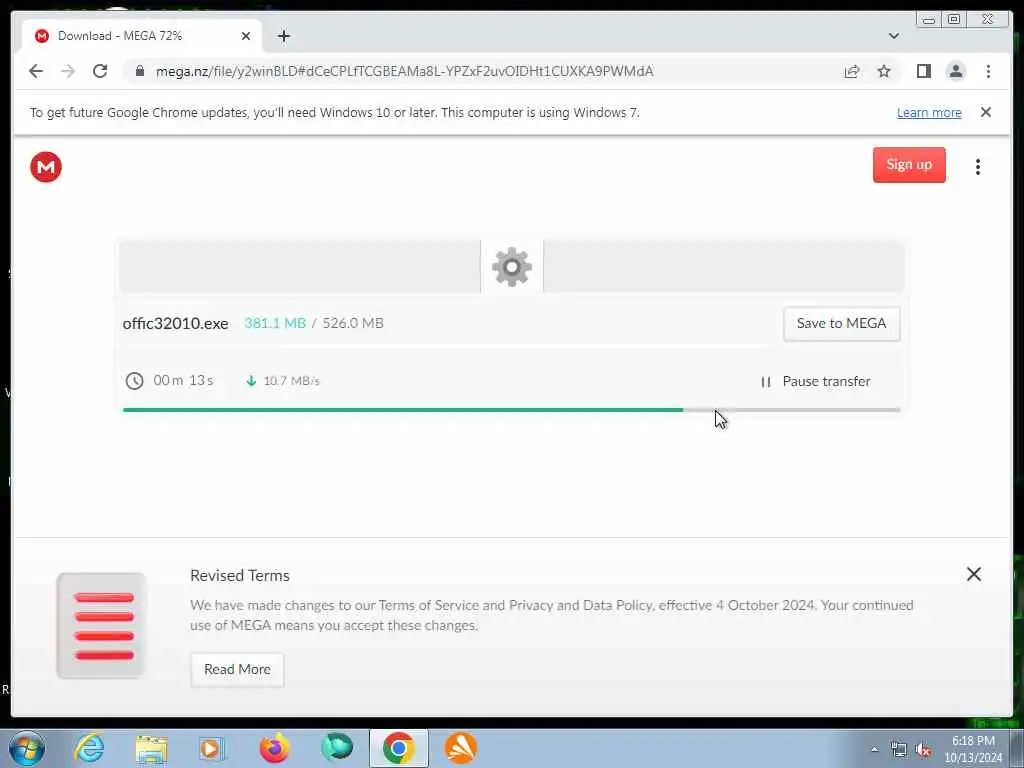Share this page using the share icon

point(852,71)
